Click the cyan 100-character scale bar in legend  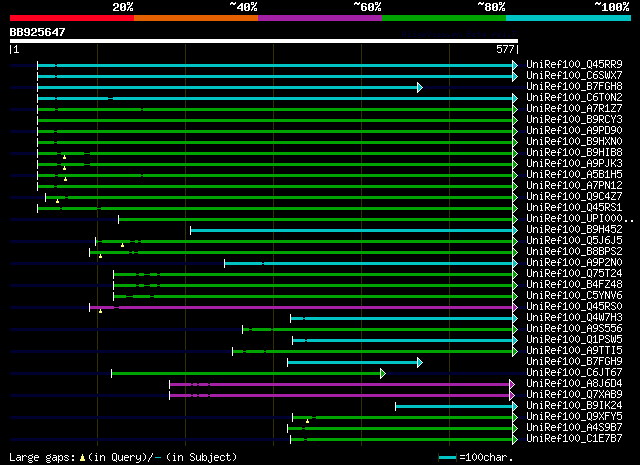(x=448, y=458)
